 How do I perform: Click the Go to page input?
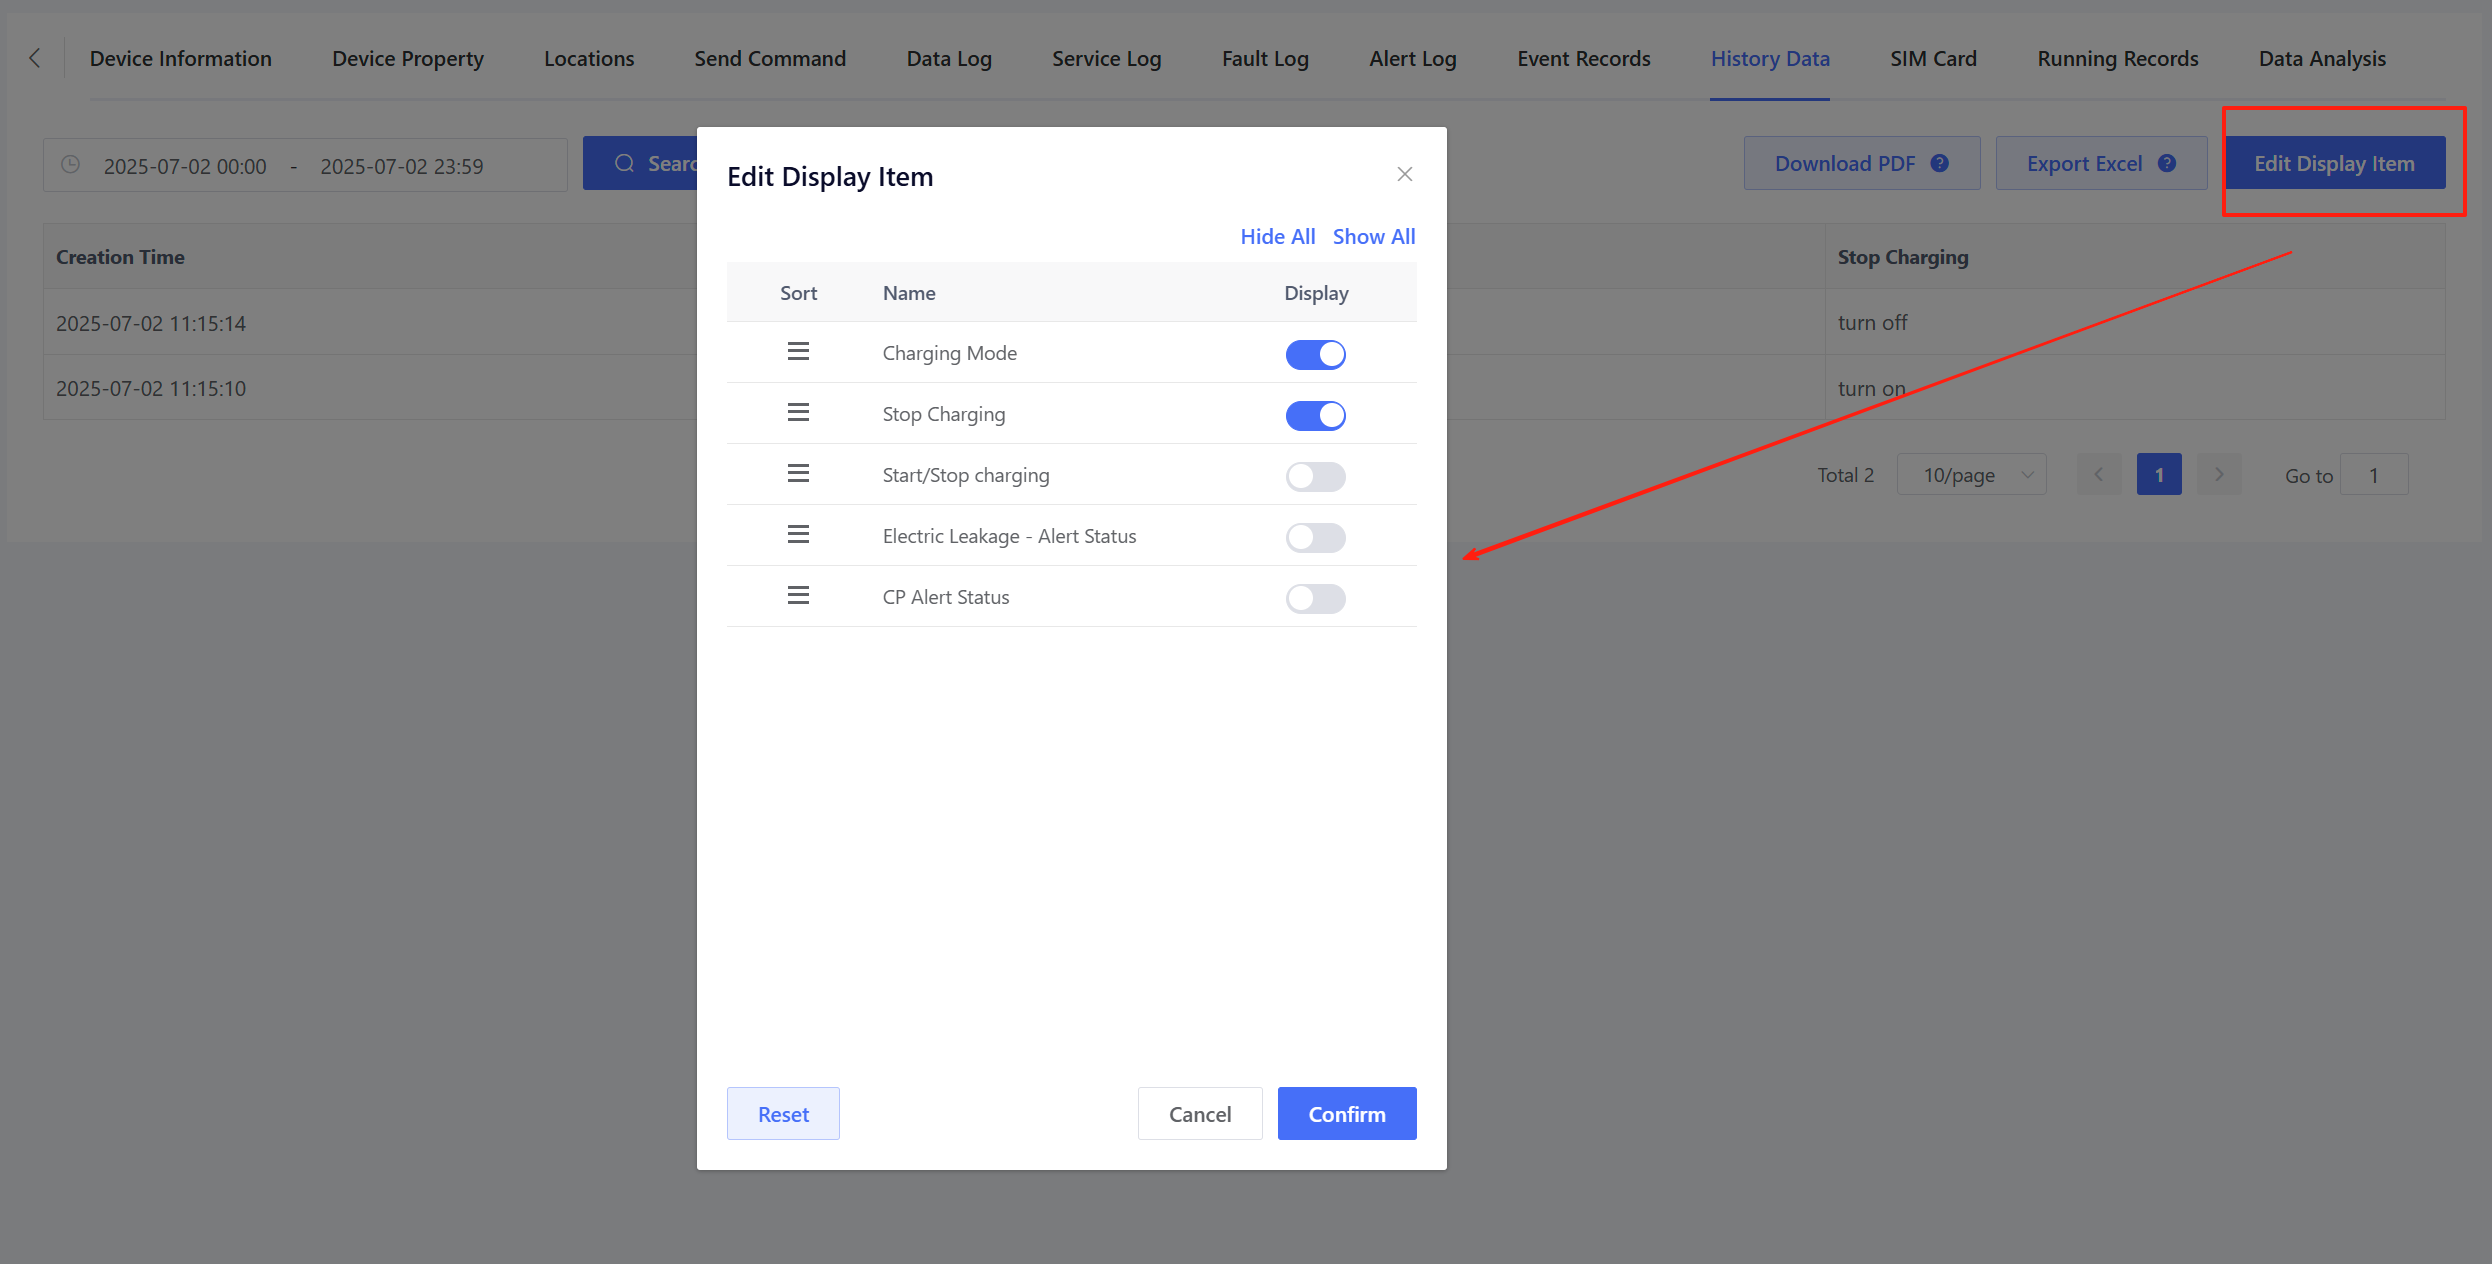[2373, 475]
